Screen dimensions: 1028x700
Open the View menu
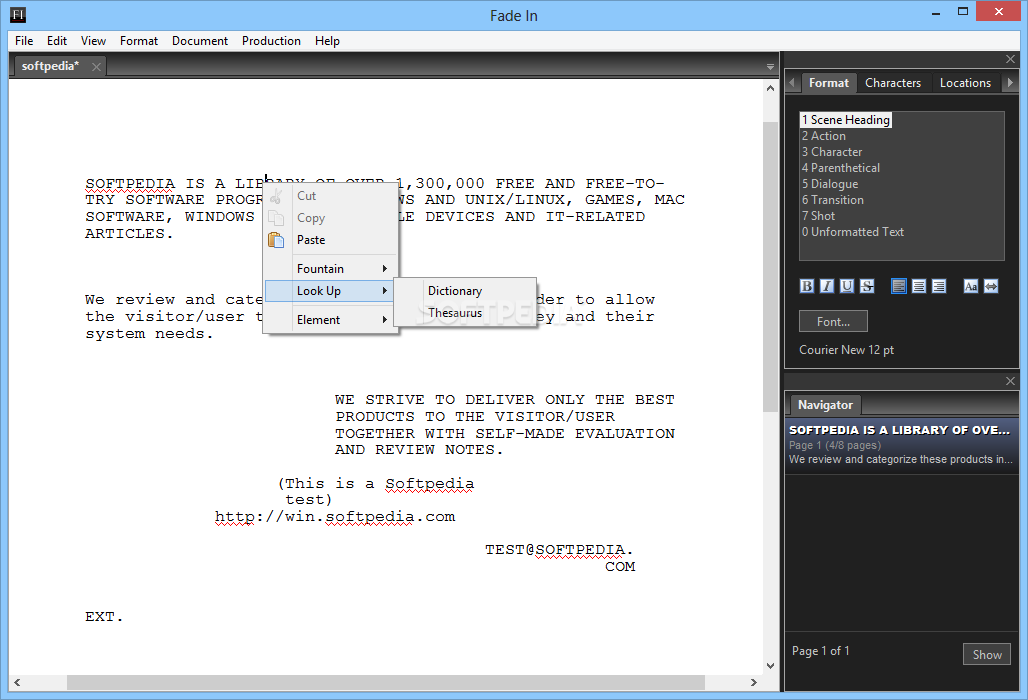click(x=93, y=41)
